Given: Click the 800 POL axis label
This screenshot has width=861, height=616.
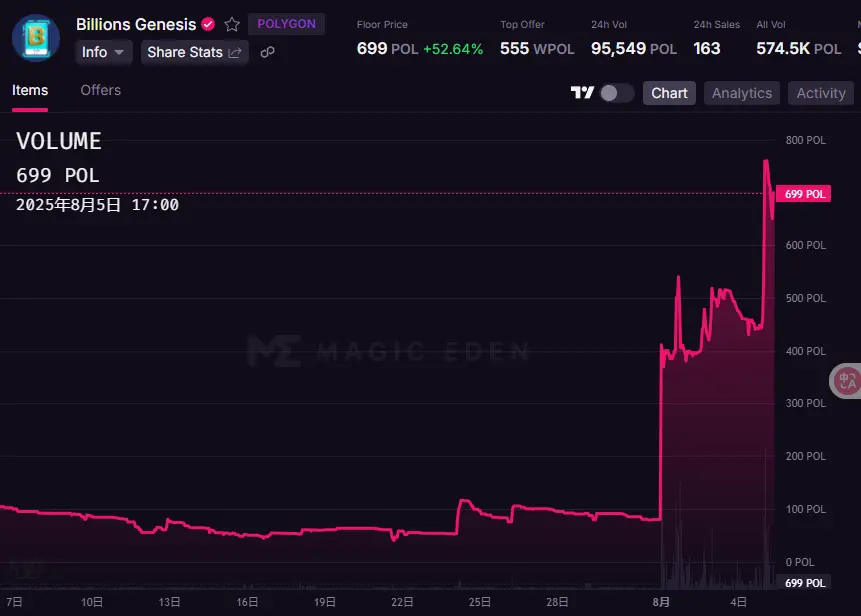Looking at the screenshot, I should tap(806, 141).
